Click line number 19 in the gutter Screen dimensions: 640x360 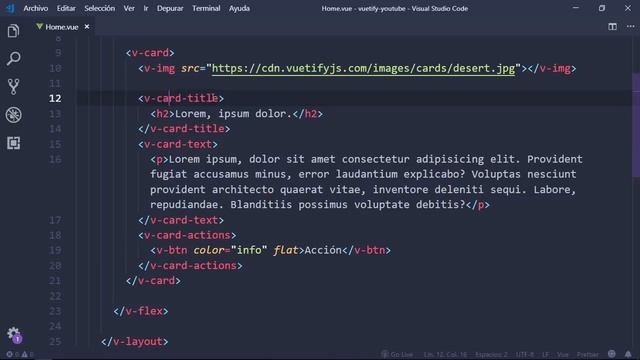(55, 250)
